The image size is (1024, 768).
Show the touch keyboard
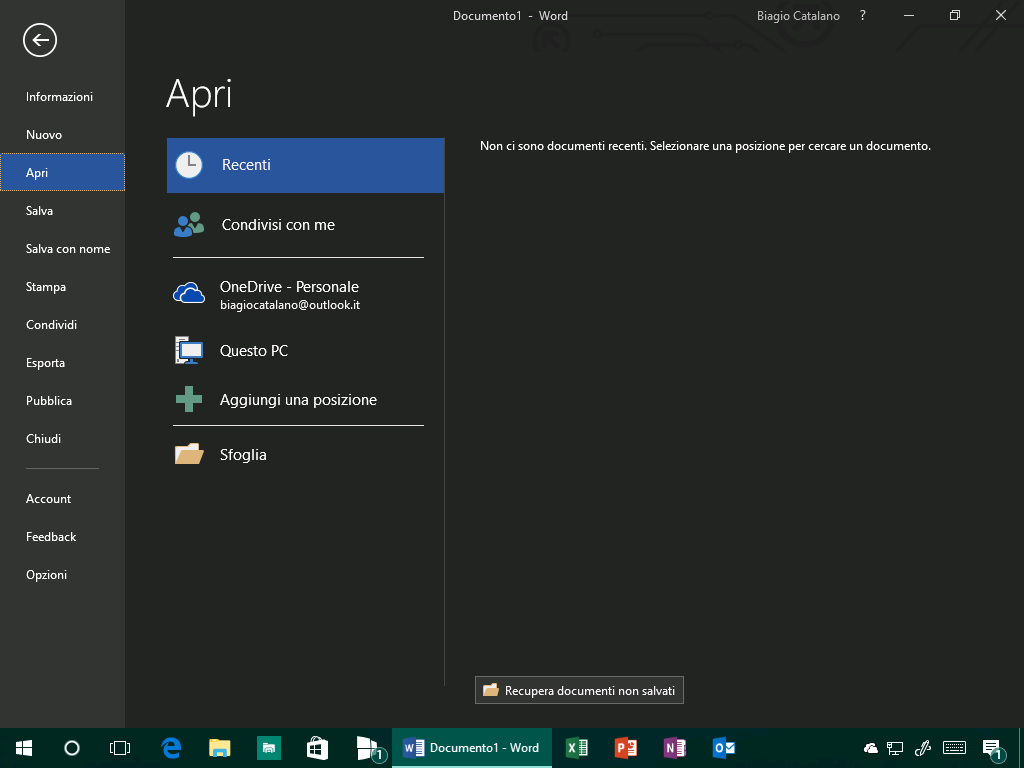[x=955, y=748]
